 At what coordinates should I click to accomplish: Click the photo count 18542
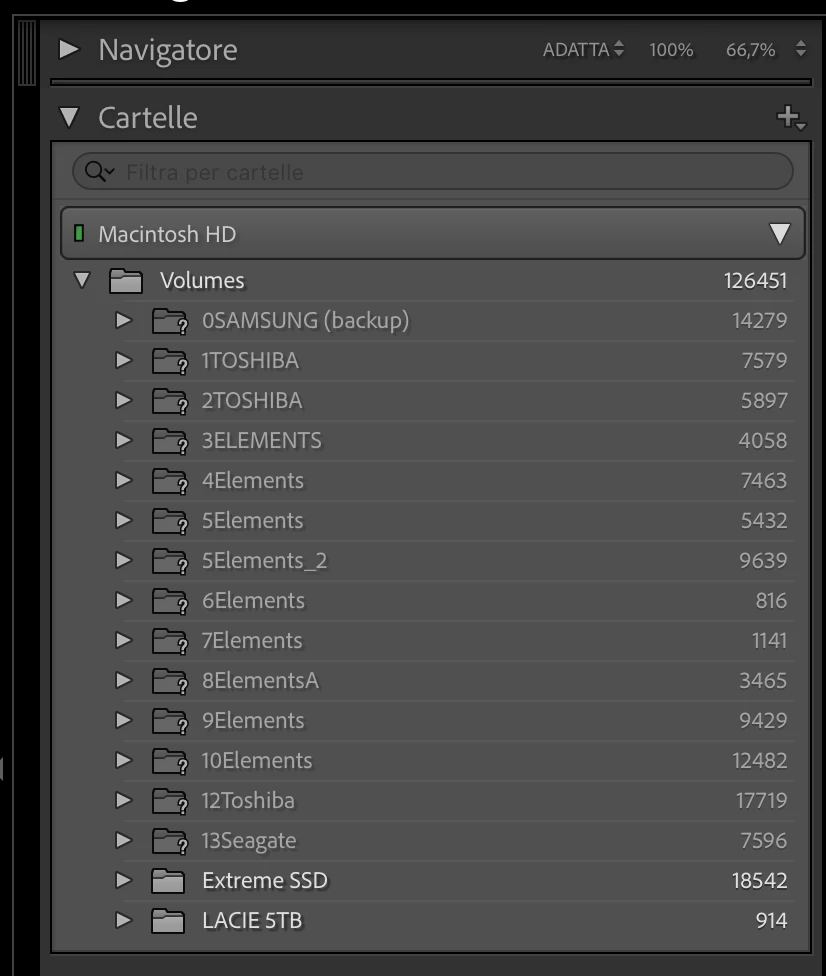tap(759, 880)
